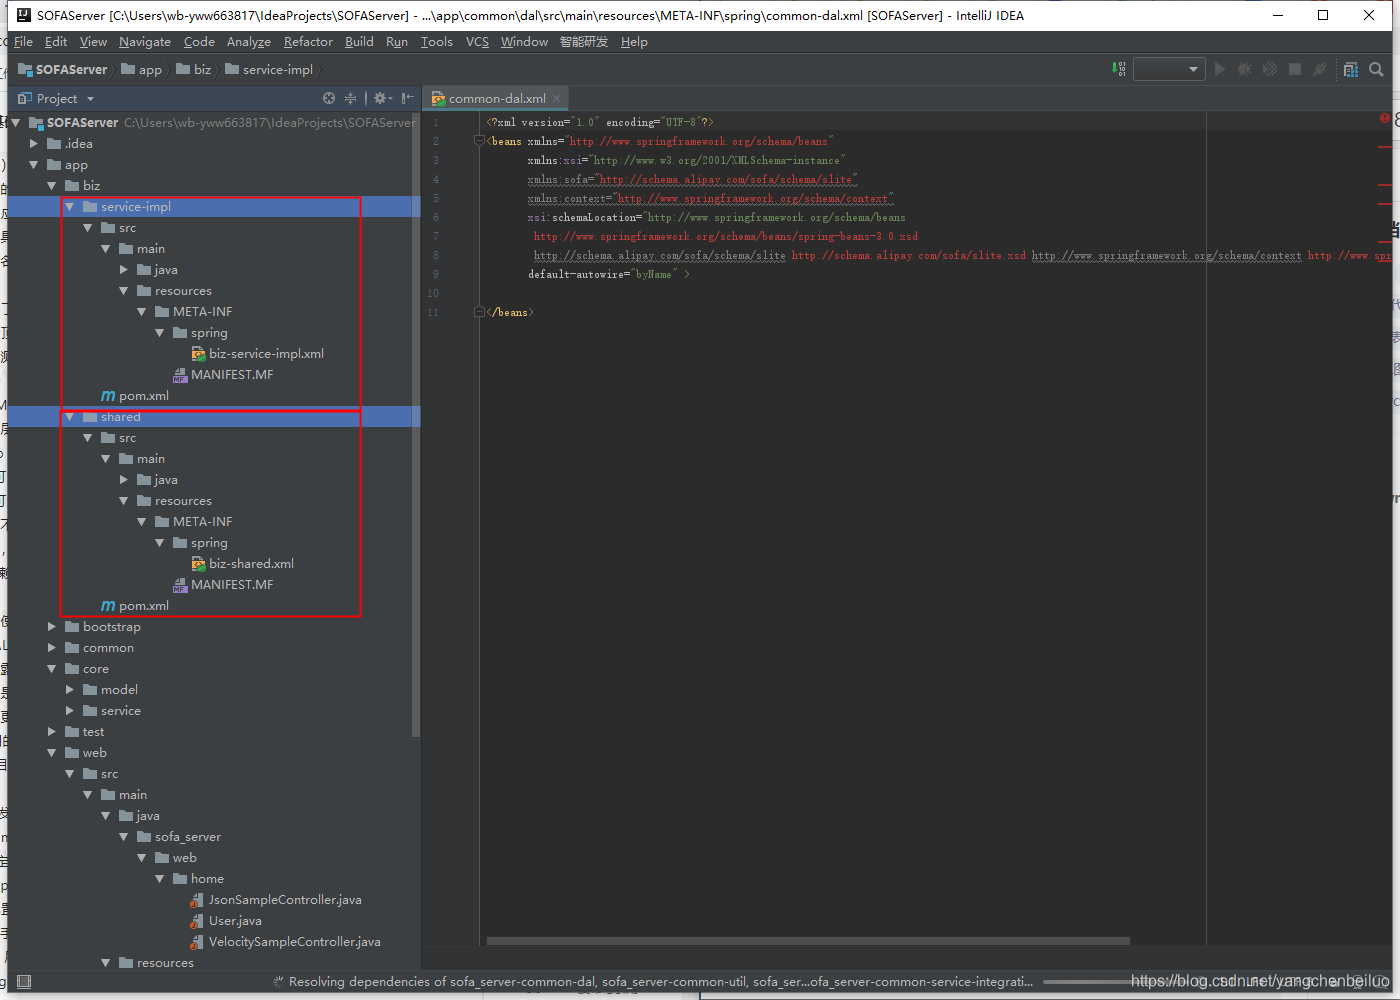Screen dimensions: 1400x1000
Task: Select JsonSampleController.java in the tree
Action: 276,900
